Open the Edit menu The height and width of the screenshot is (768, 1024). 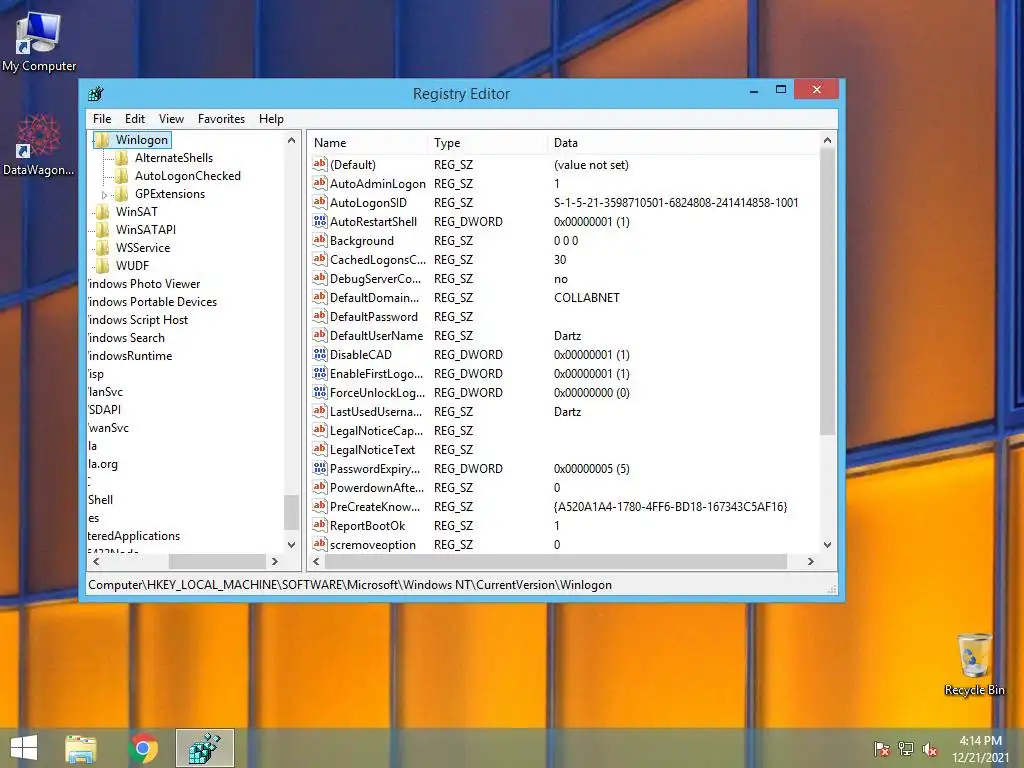point(135,119)
